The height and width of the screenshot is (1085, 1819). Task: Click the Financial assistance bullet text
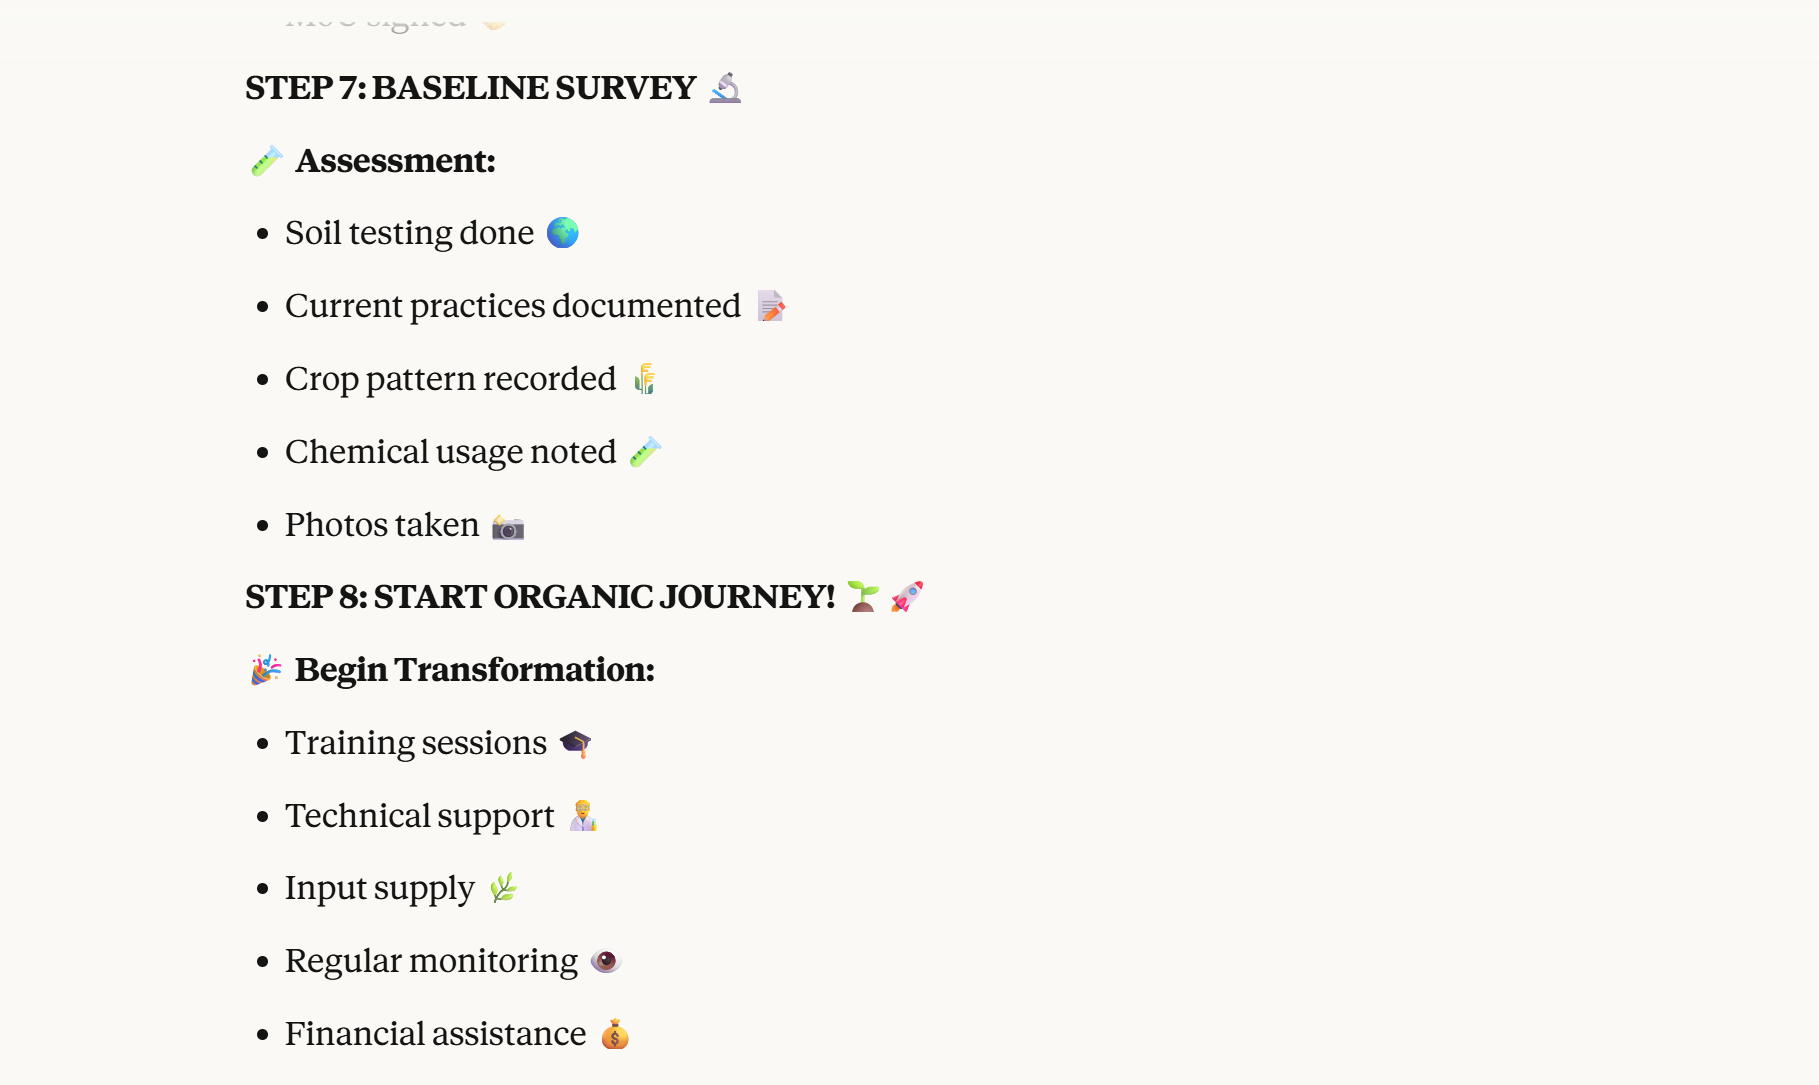tap(435, 1034)
